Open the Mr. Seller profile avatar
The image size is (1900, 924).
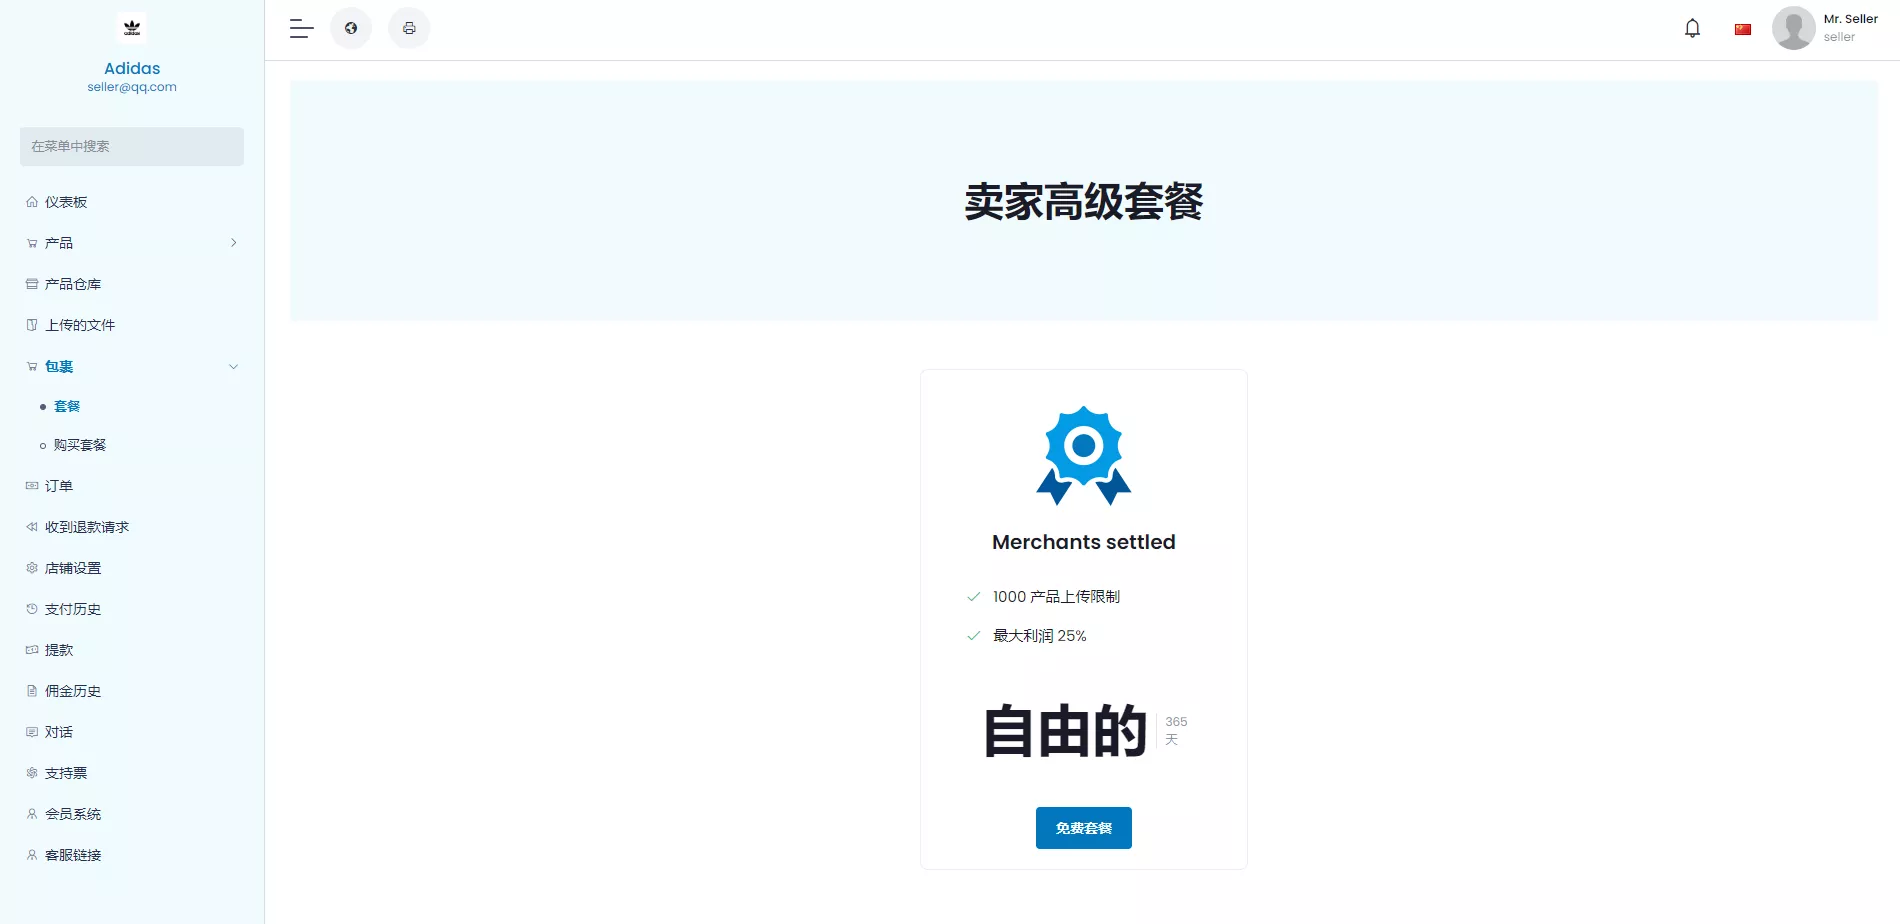point(1794,28)
